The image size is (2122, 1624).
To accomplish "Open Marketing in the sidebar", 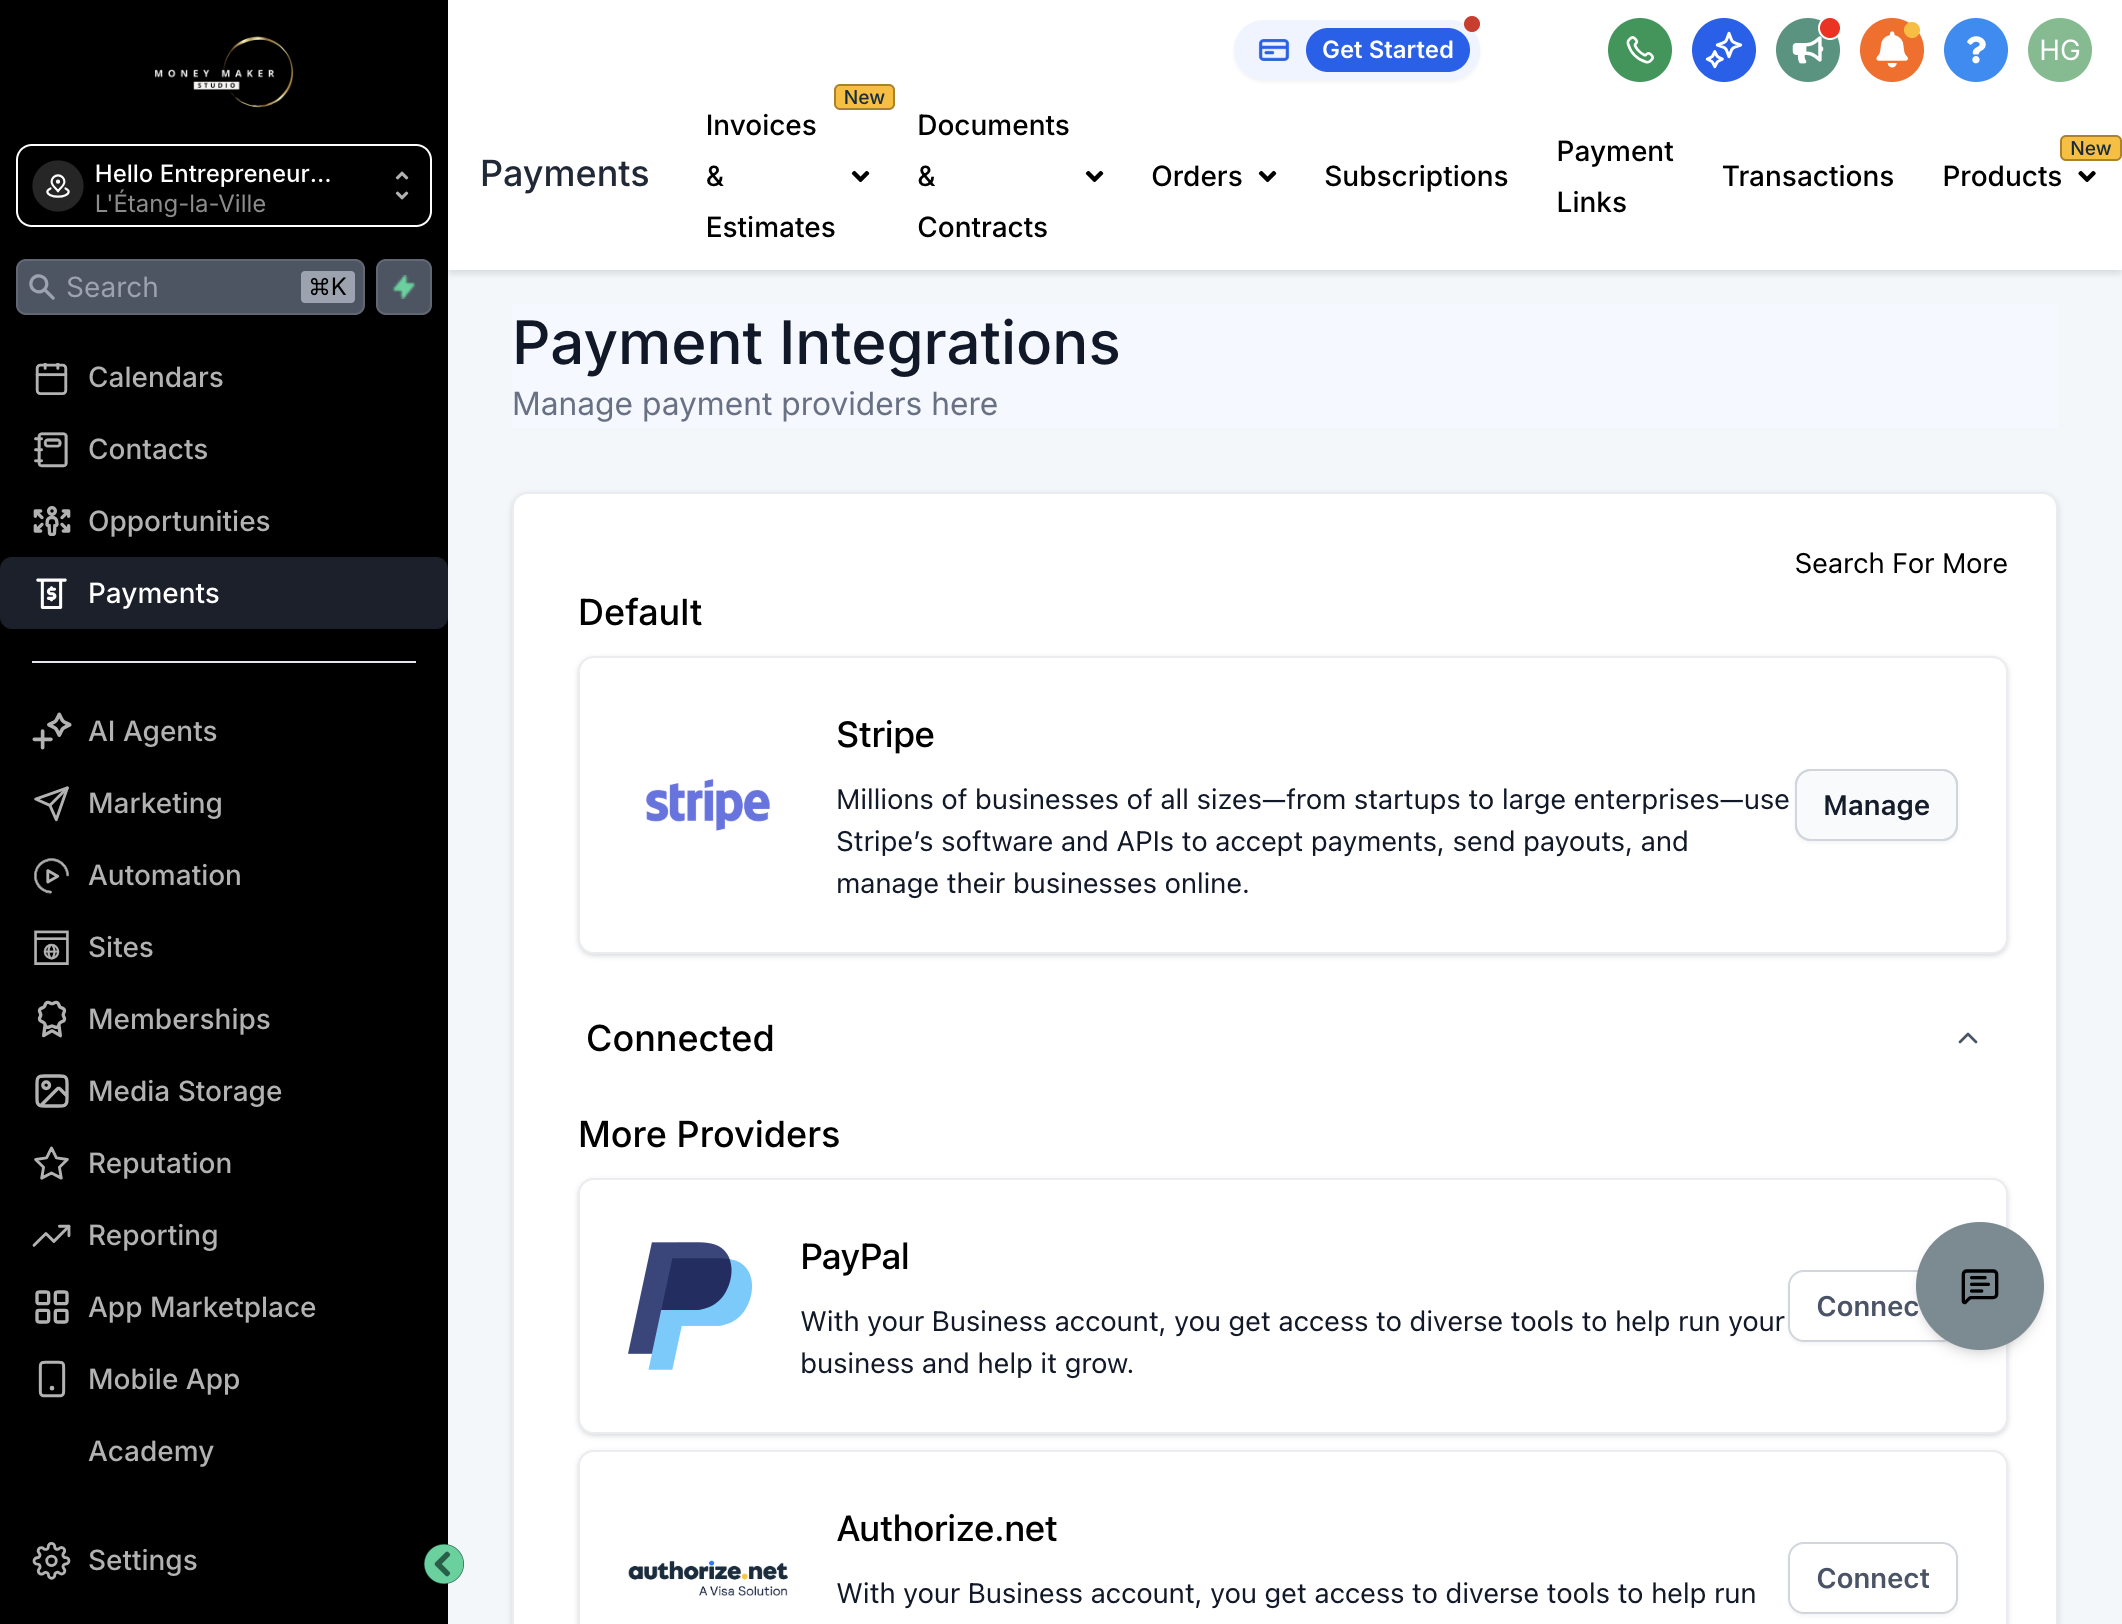I will click(224, 803).
